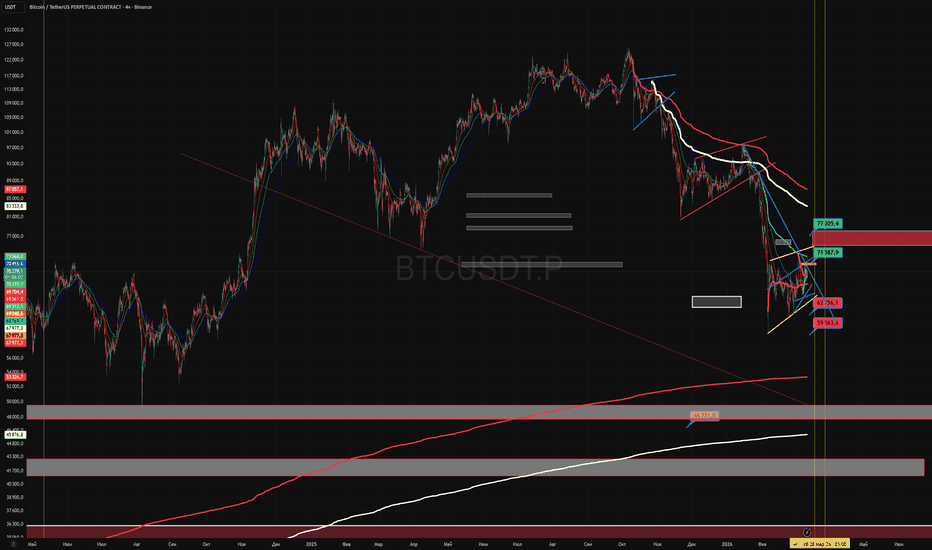
Task: Click the round icon in the bottom-left corner
Action: coord(12,544)
